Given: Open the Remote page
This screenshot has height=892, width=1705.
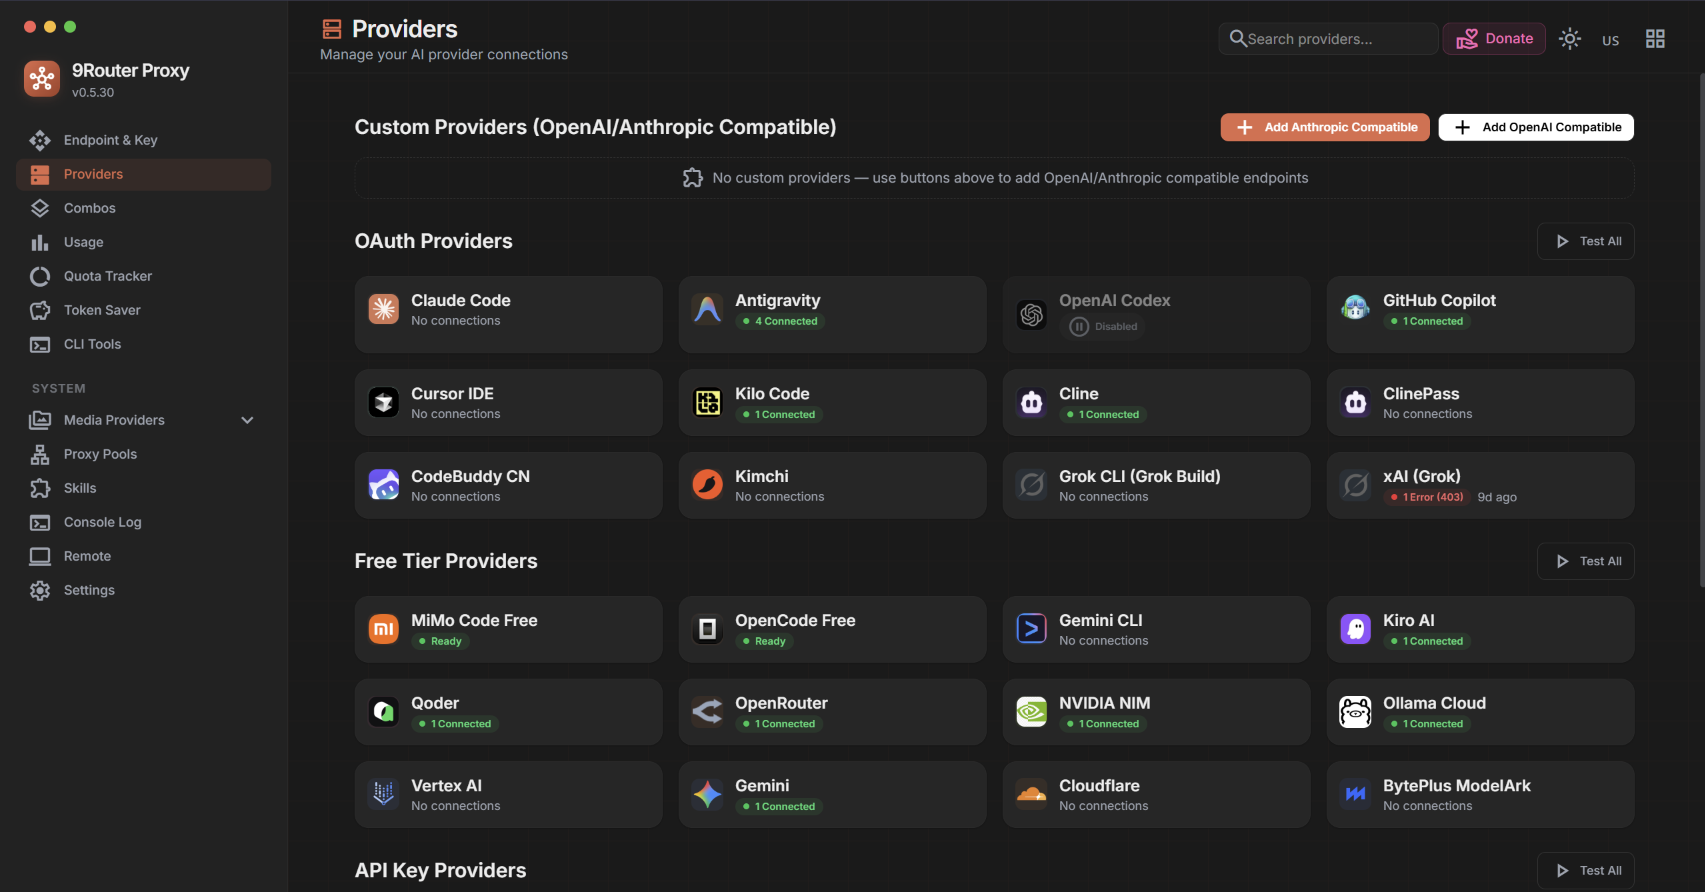Looking at the screenshot, I should point(144,556).
